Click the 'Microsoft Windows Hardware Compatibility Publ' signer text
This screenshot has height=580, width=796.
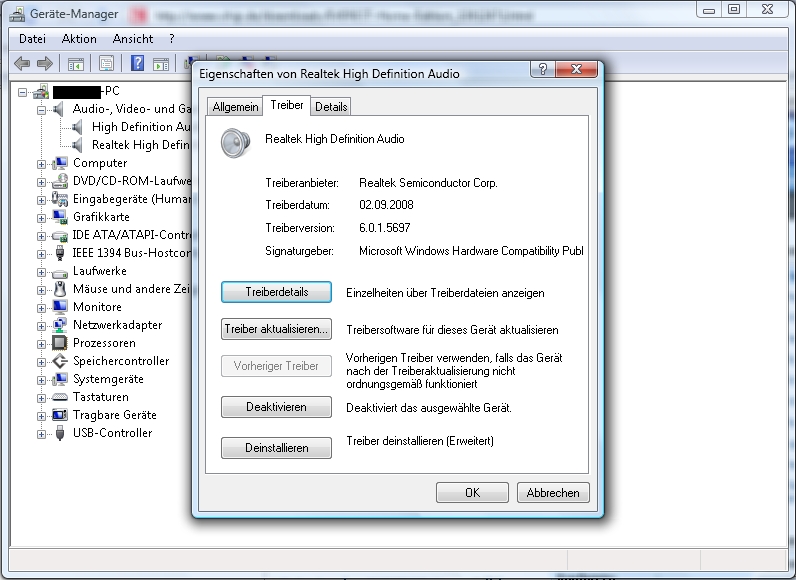(x=471, y=251)
